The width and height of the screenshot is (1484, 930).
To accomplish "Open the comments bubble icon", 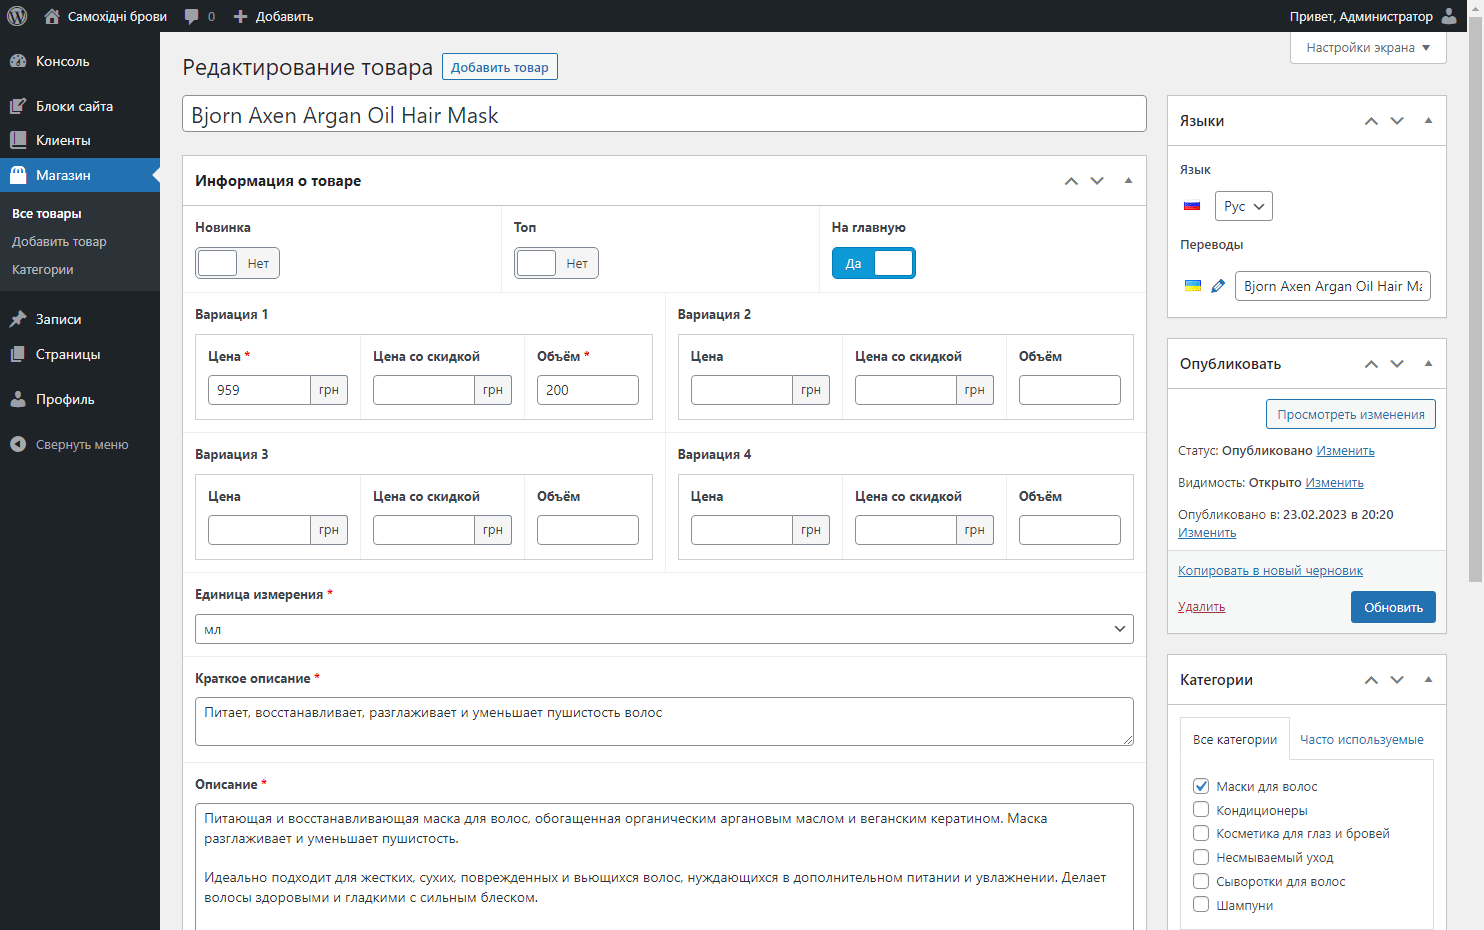I will pos(192,16).
